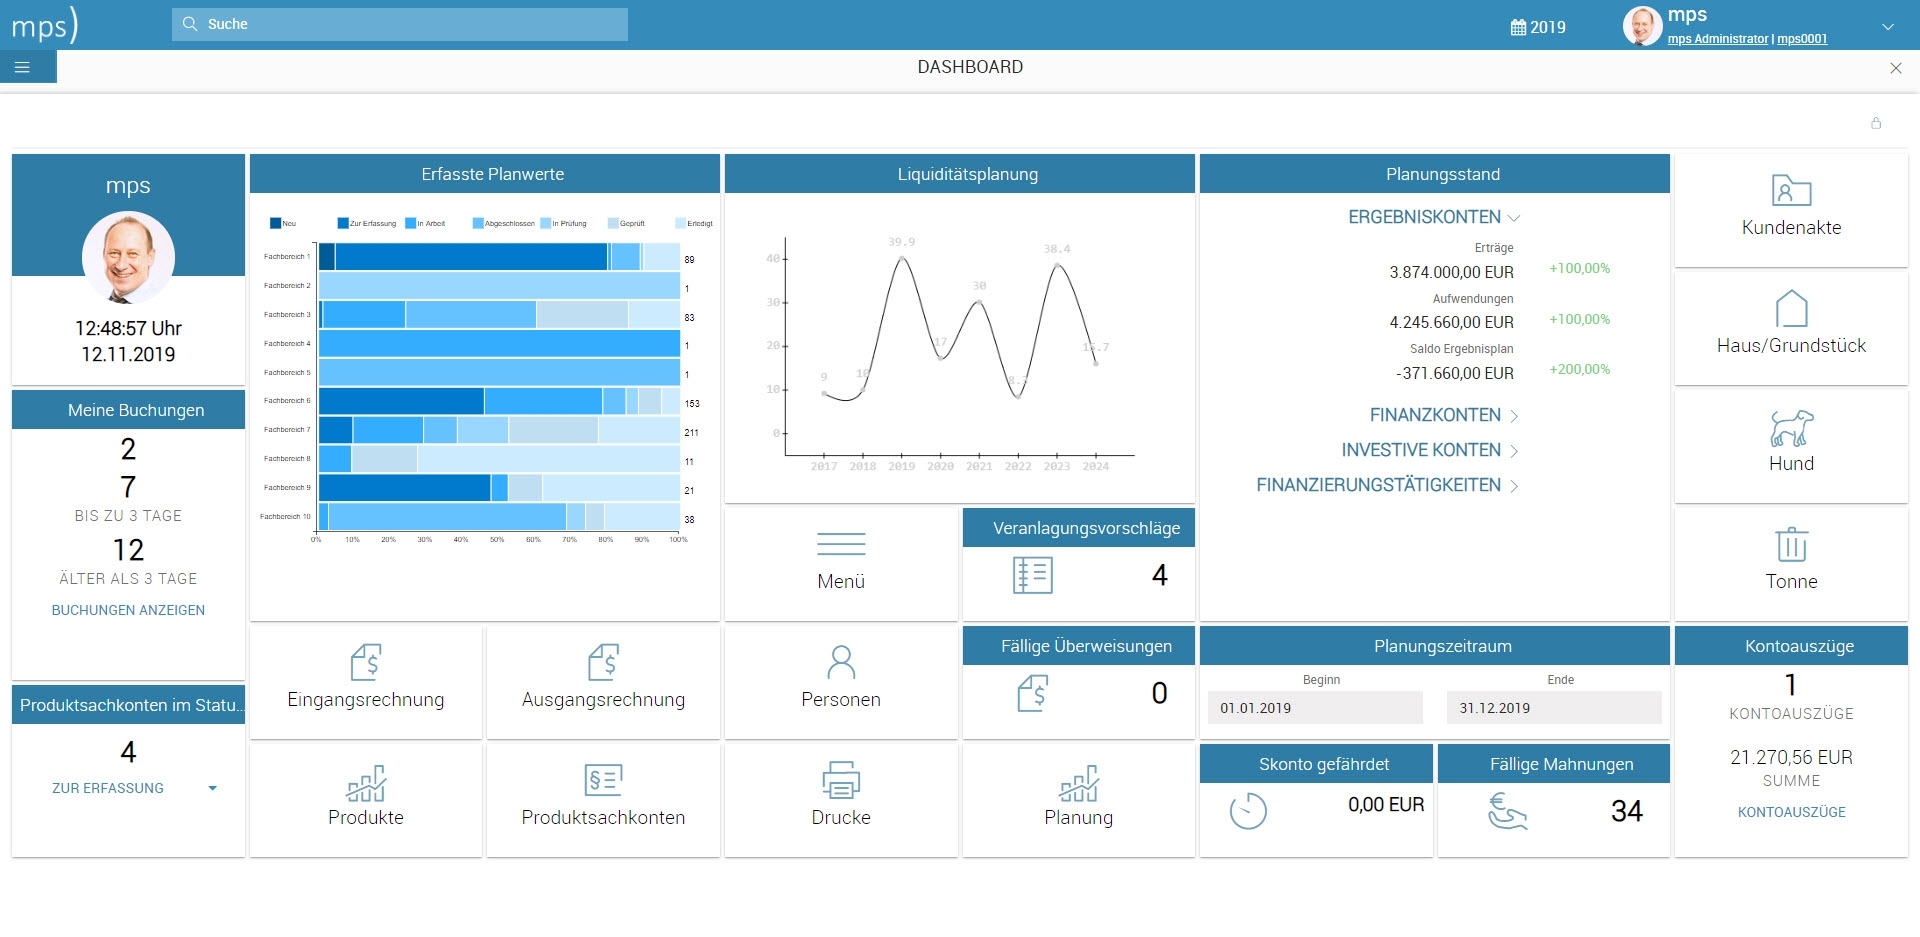Toggle the dashboard lock icon
The image size is (1920, 937).
tap(1876, 123)
